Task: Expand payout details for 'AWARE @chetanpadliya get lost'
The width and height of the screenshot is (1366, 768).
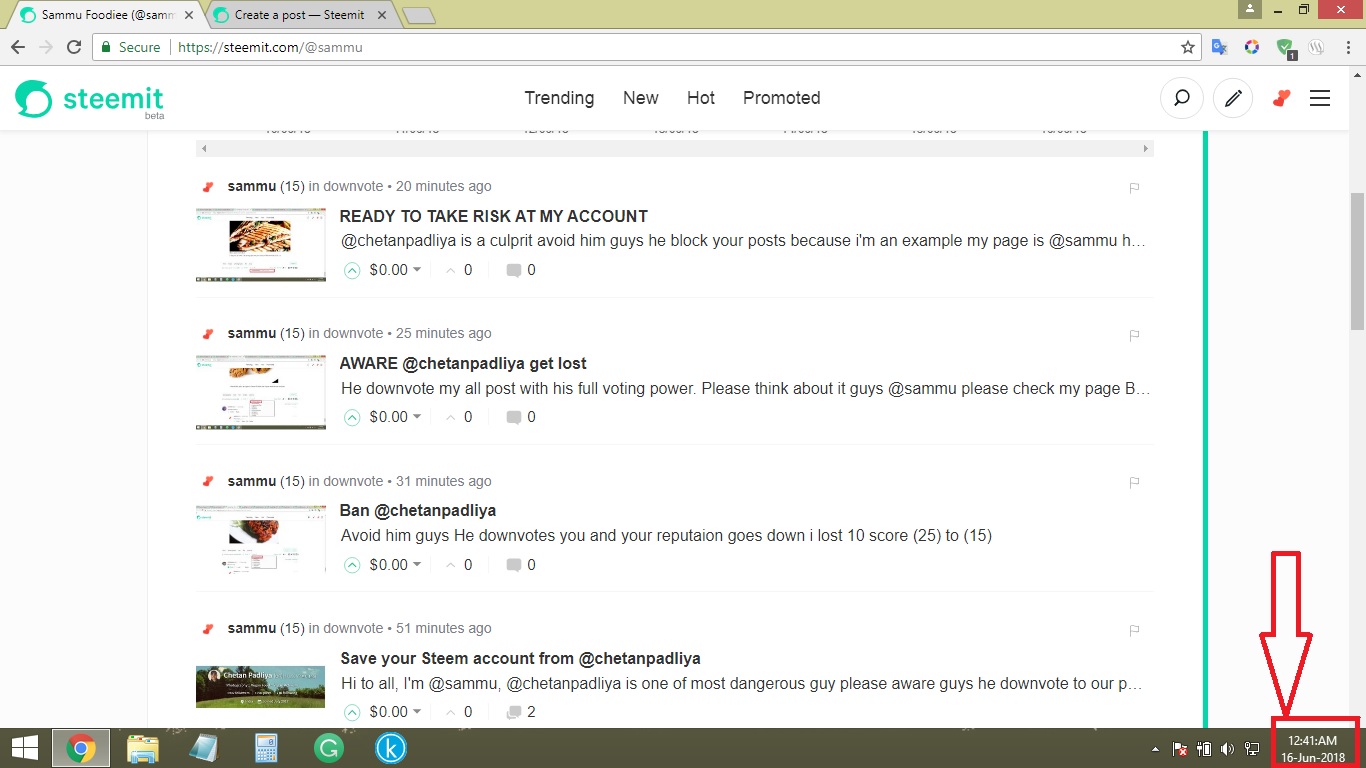Action: pyautogui.click(x=395, y=417)
